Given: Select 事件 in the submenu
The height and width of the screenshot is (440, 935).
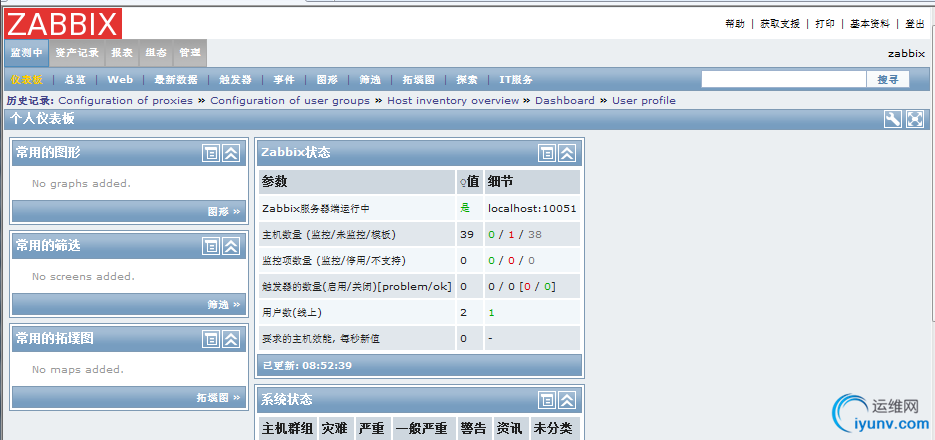Looking at the screenshot, I should 284,80.
